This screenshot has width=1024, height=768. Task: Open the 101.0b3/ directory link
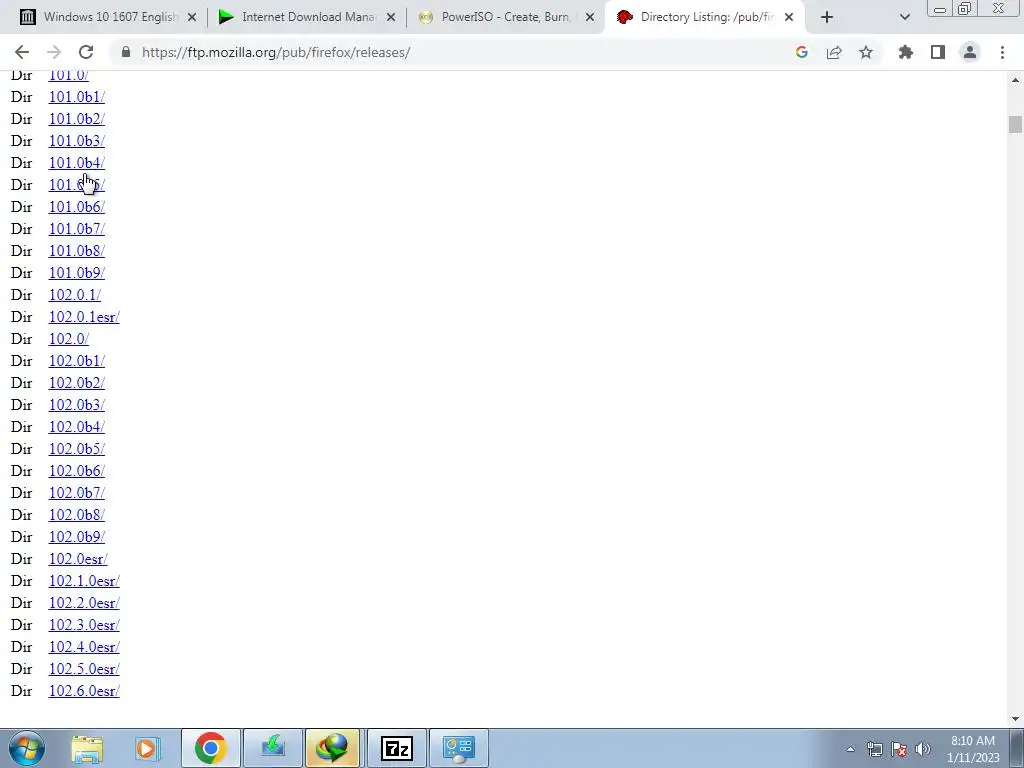point(76,141)
